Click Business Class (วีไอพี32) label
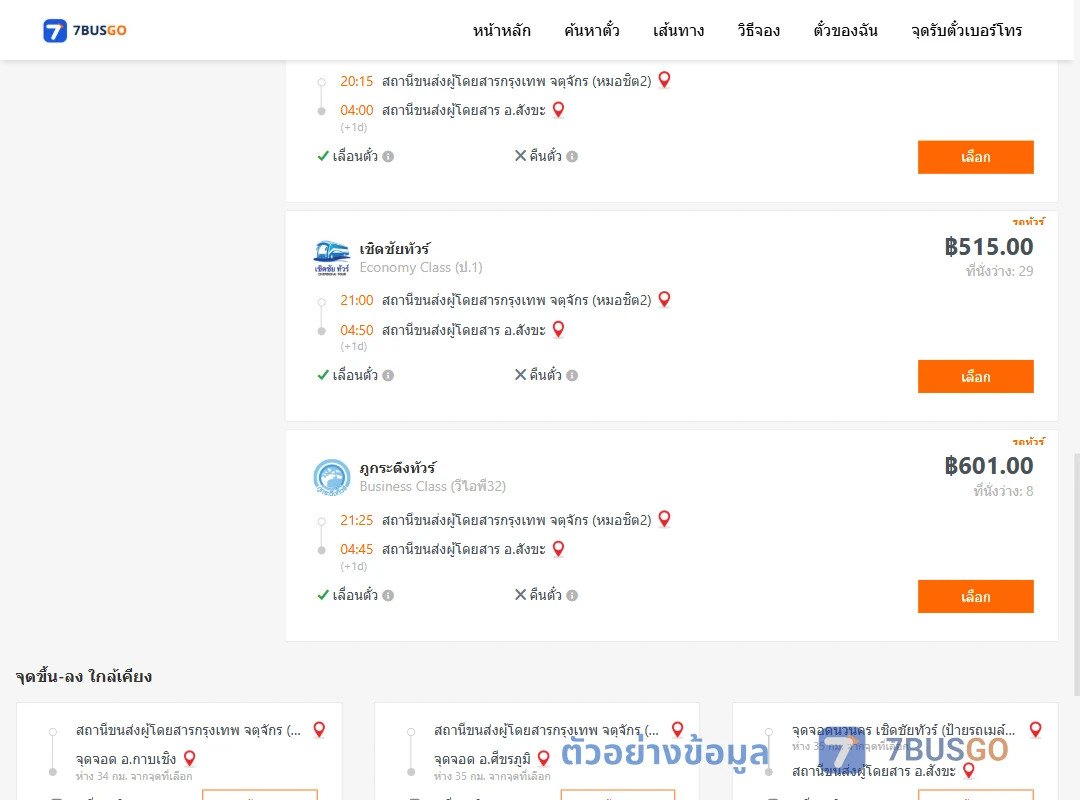The image size is (1080, 800). 433,486
